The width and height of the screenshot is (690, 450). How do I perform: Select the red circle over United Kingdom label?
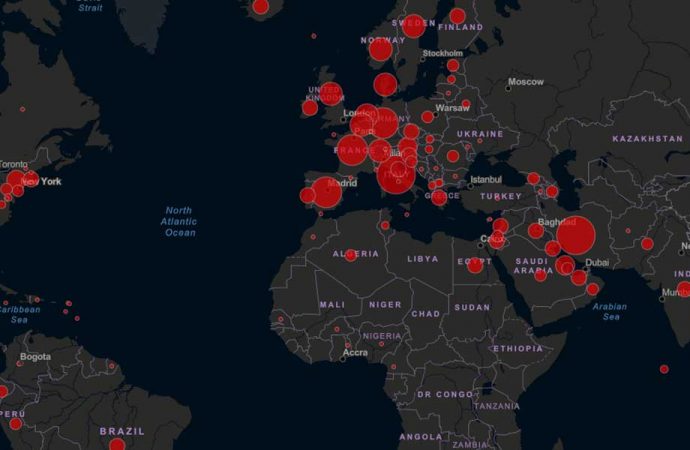pos(330,94)
